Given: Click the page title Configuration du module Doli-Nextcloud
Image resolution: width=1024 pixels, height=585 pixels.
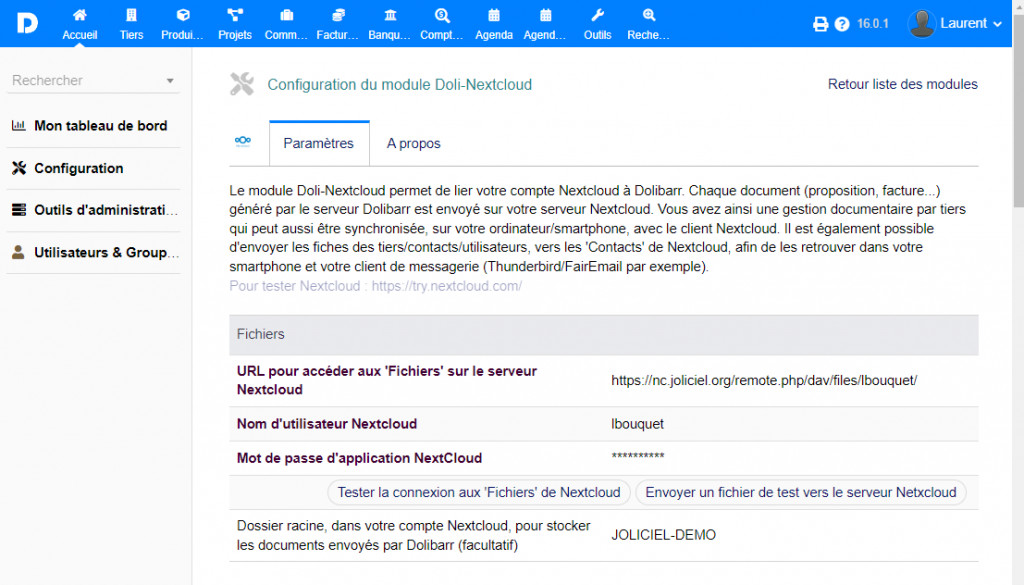Looking at the screenshot, I should click(x=400, y=85).
